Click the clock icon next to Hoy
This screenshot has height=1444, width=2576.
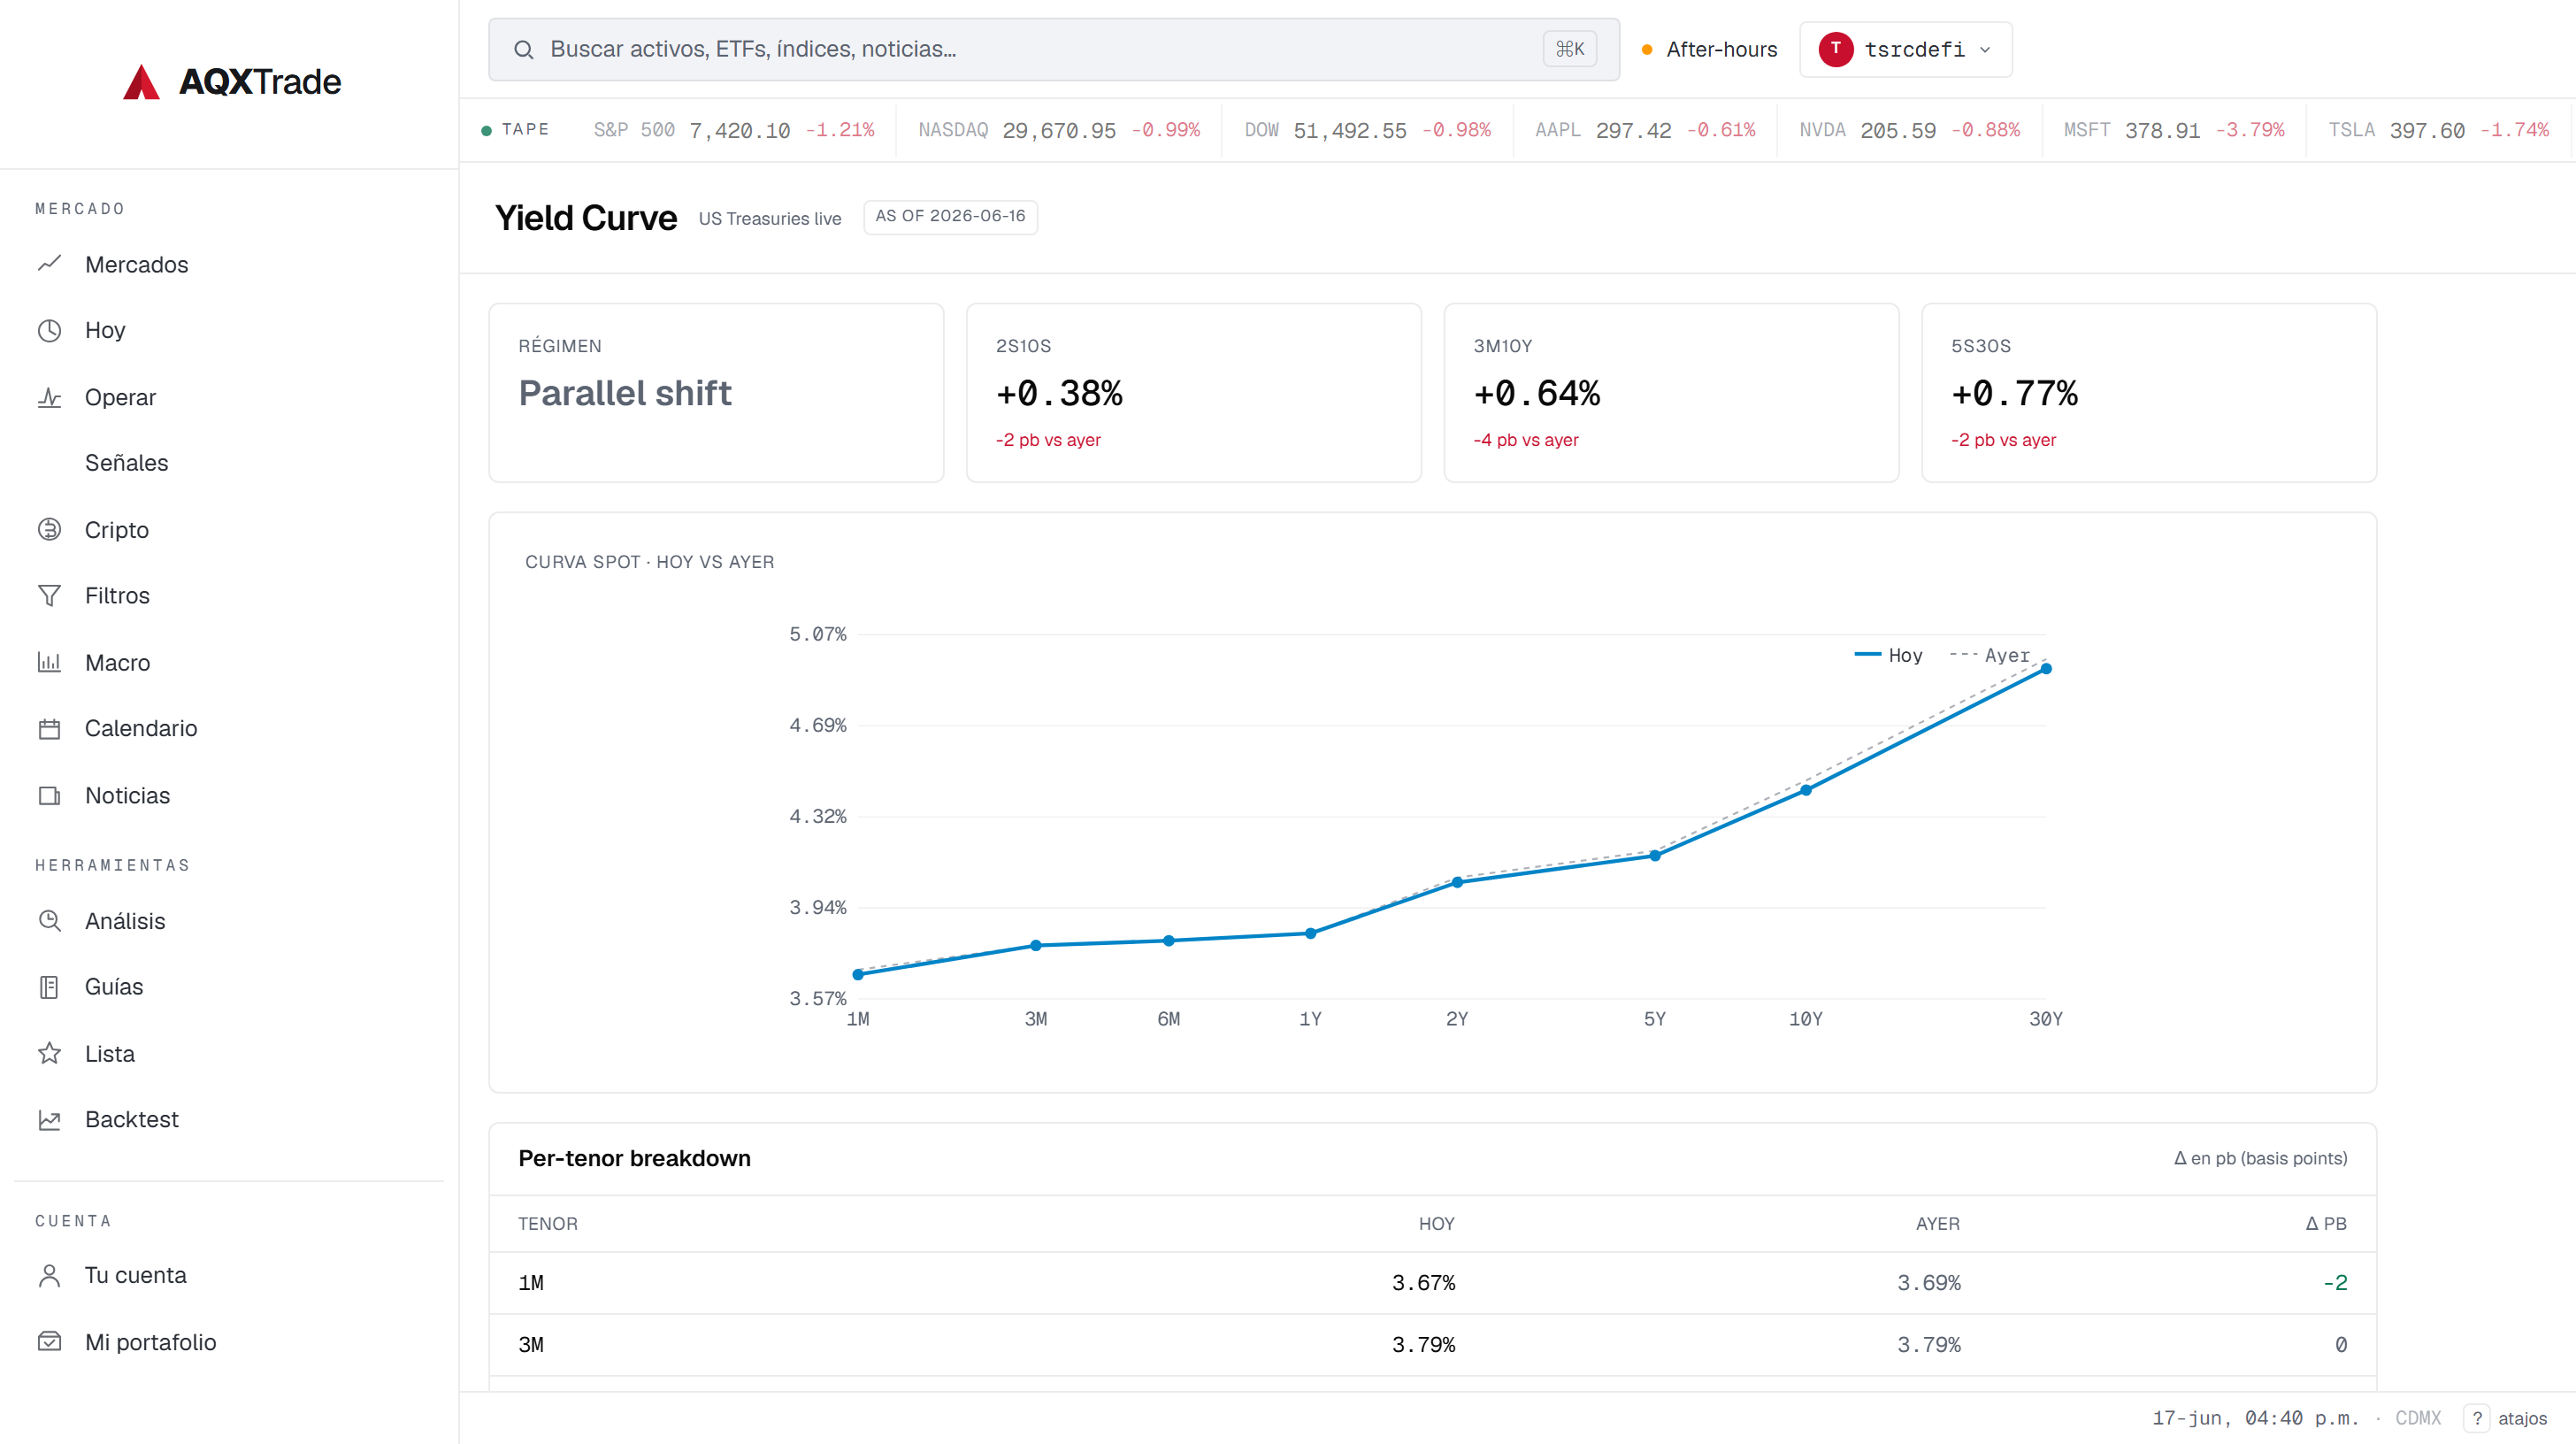(49, 330)
